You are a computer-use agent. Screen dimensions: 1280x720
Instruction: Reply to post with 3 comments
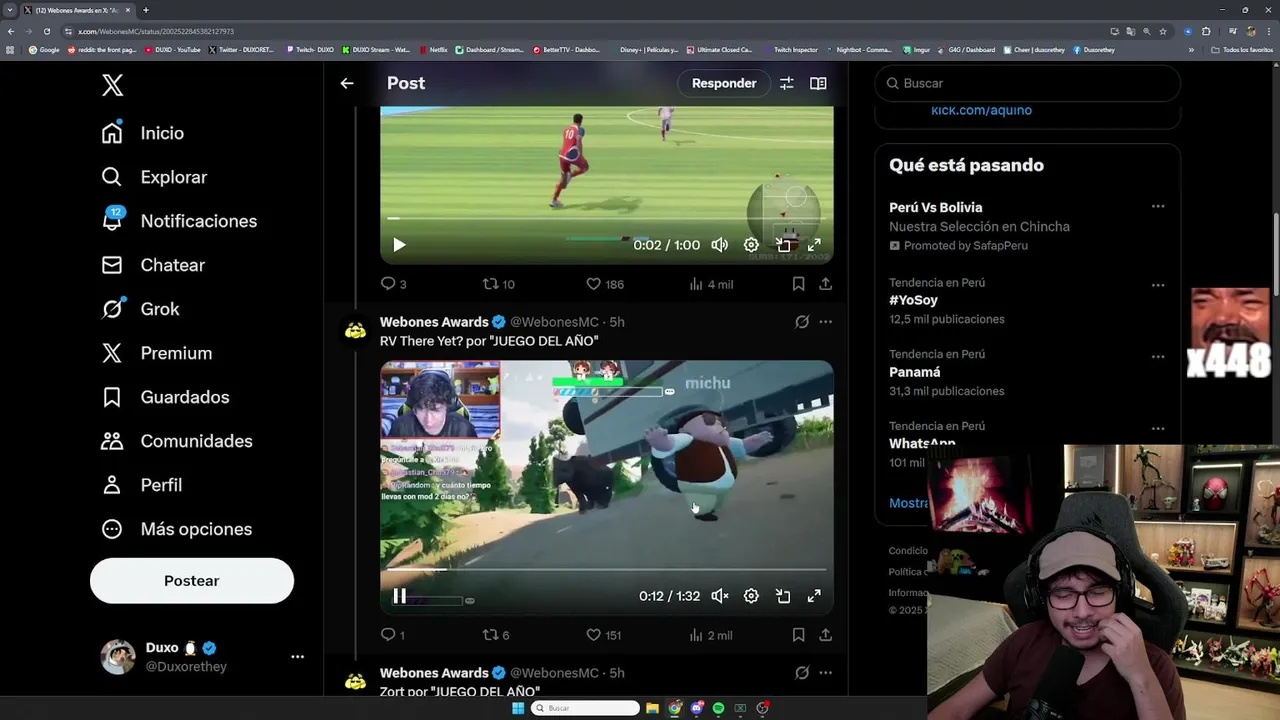(x=393, y=284)
